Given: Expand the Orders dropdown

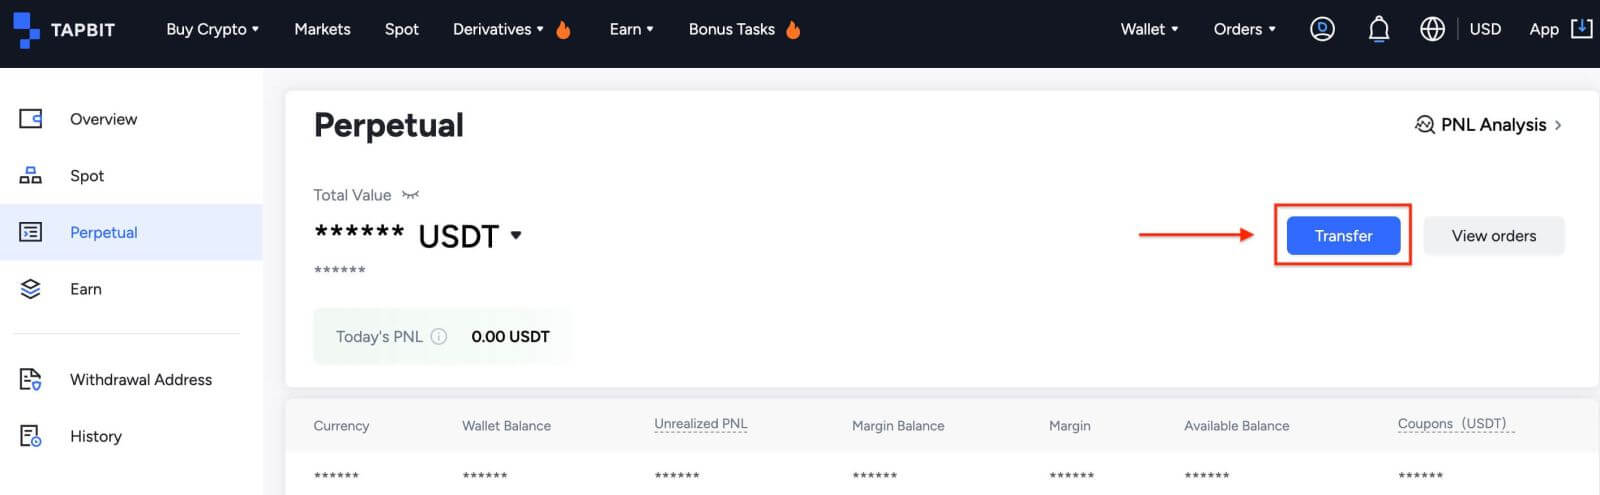Looking at the screenshot, I should pyautogui.click(x=1244, y=30).
